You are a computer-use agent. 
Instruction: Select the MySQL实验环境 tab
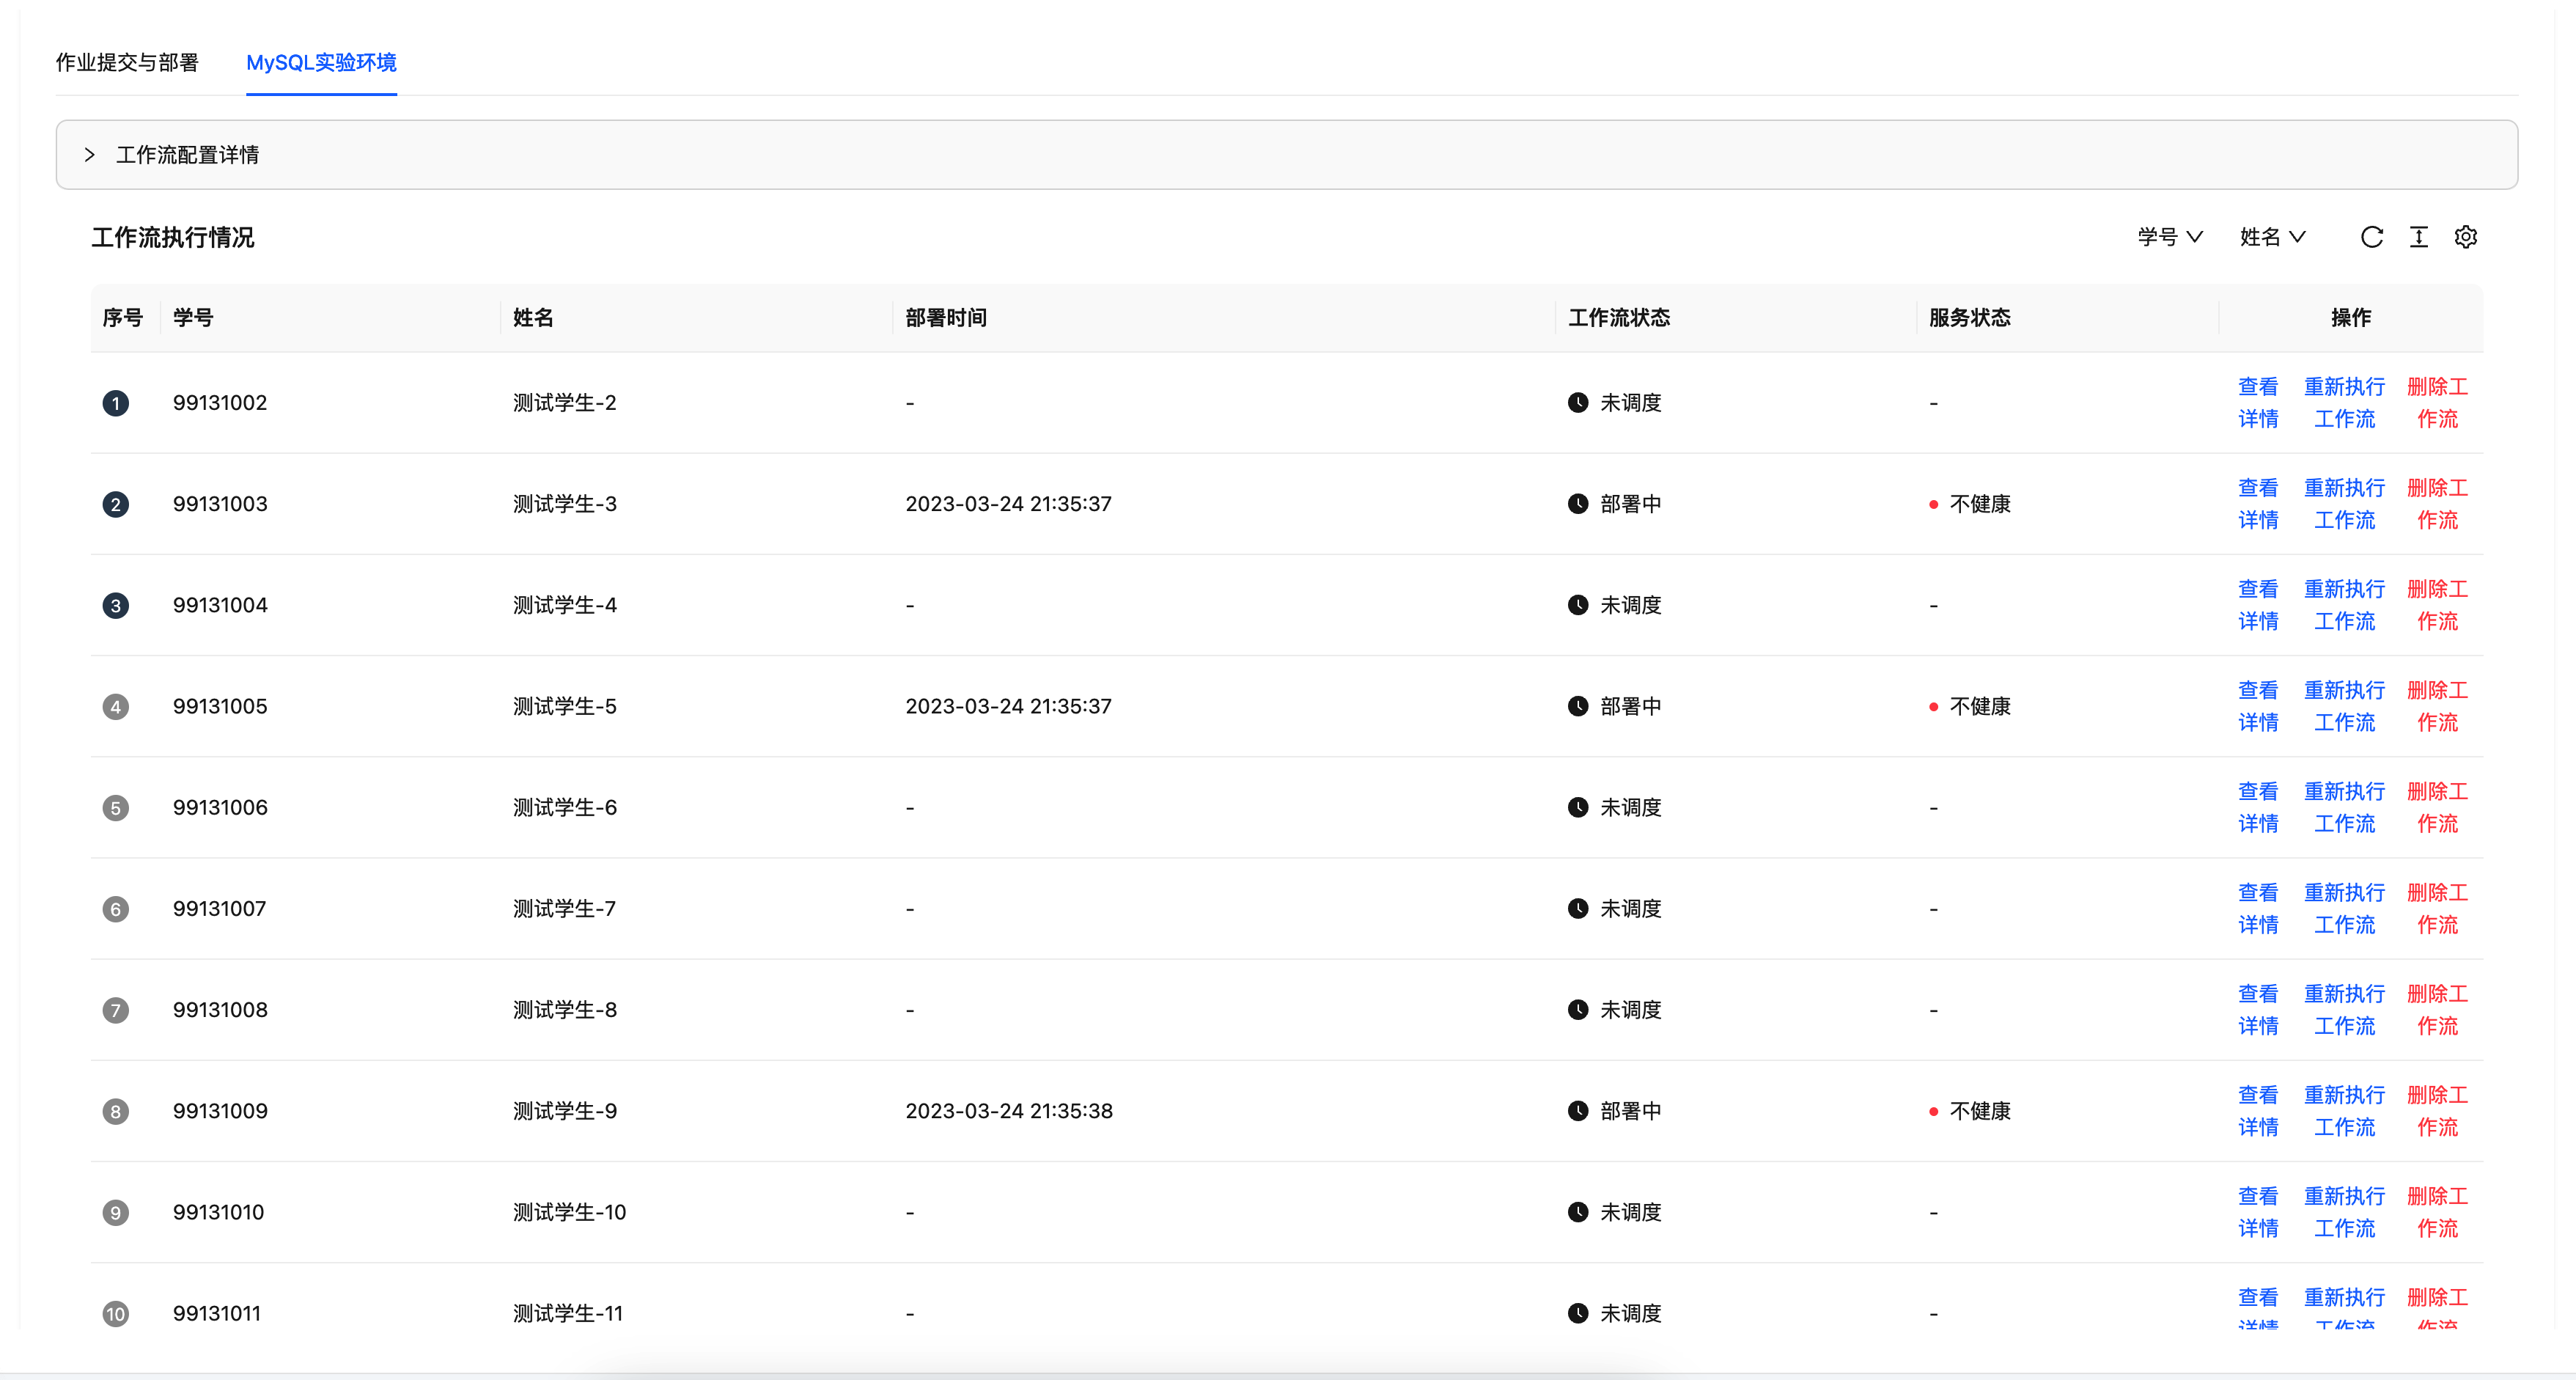coord(321,63)
